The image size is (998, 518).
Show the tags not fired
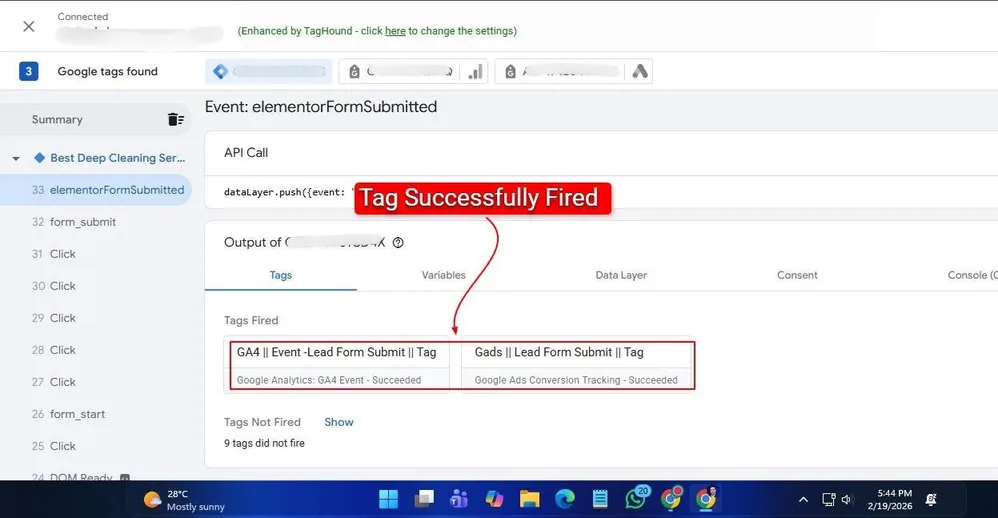339,422
